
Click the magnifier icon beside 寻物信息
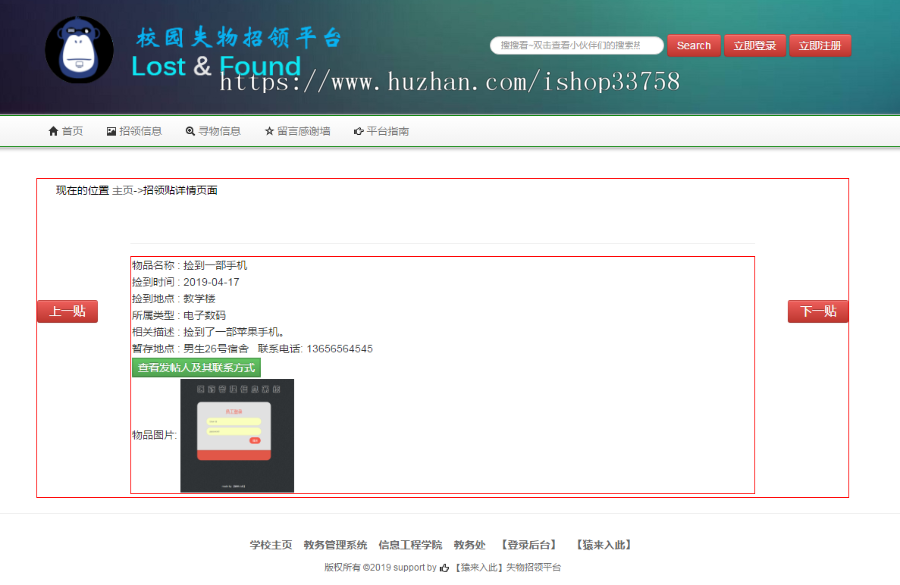point(190,130)
